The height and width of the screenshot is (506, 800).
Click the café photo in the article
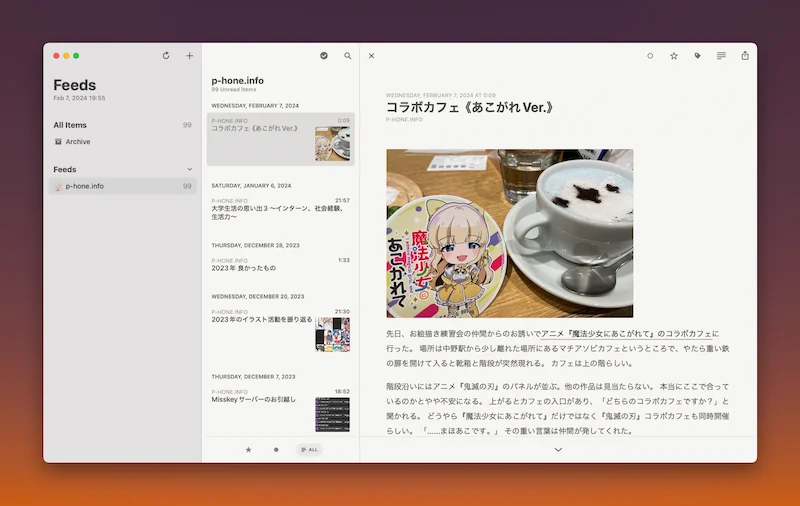[509, 233]
